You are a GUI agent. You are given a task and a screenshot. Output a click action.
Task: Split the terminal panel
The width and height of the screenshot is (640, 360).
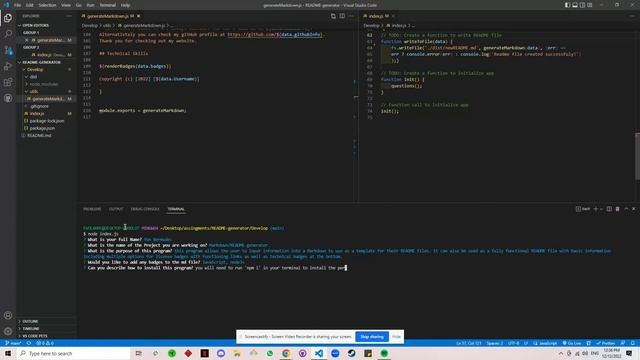[609, 209]
